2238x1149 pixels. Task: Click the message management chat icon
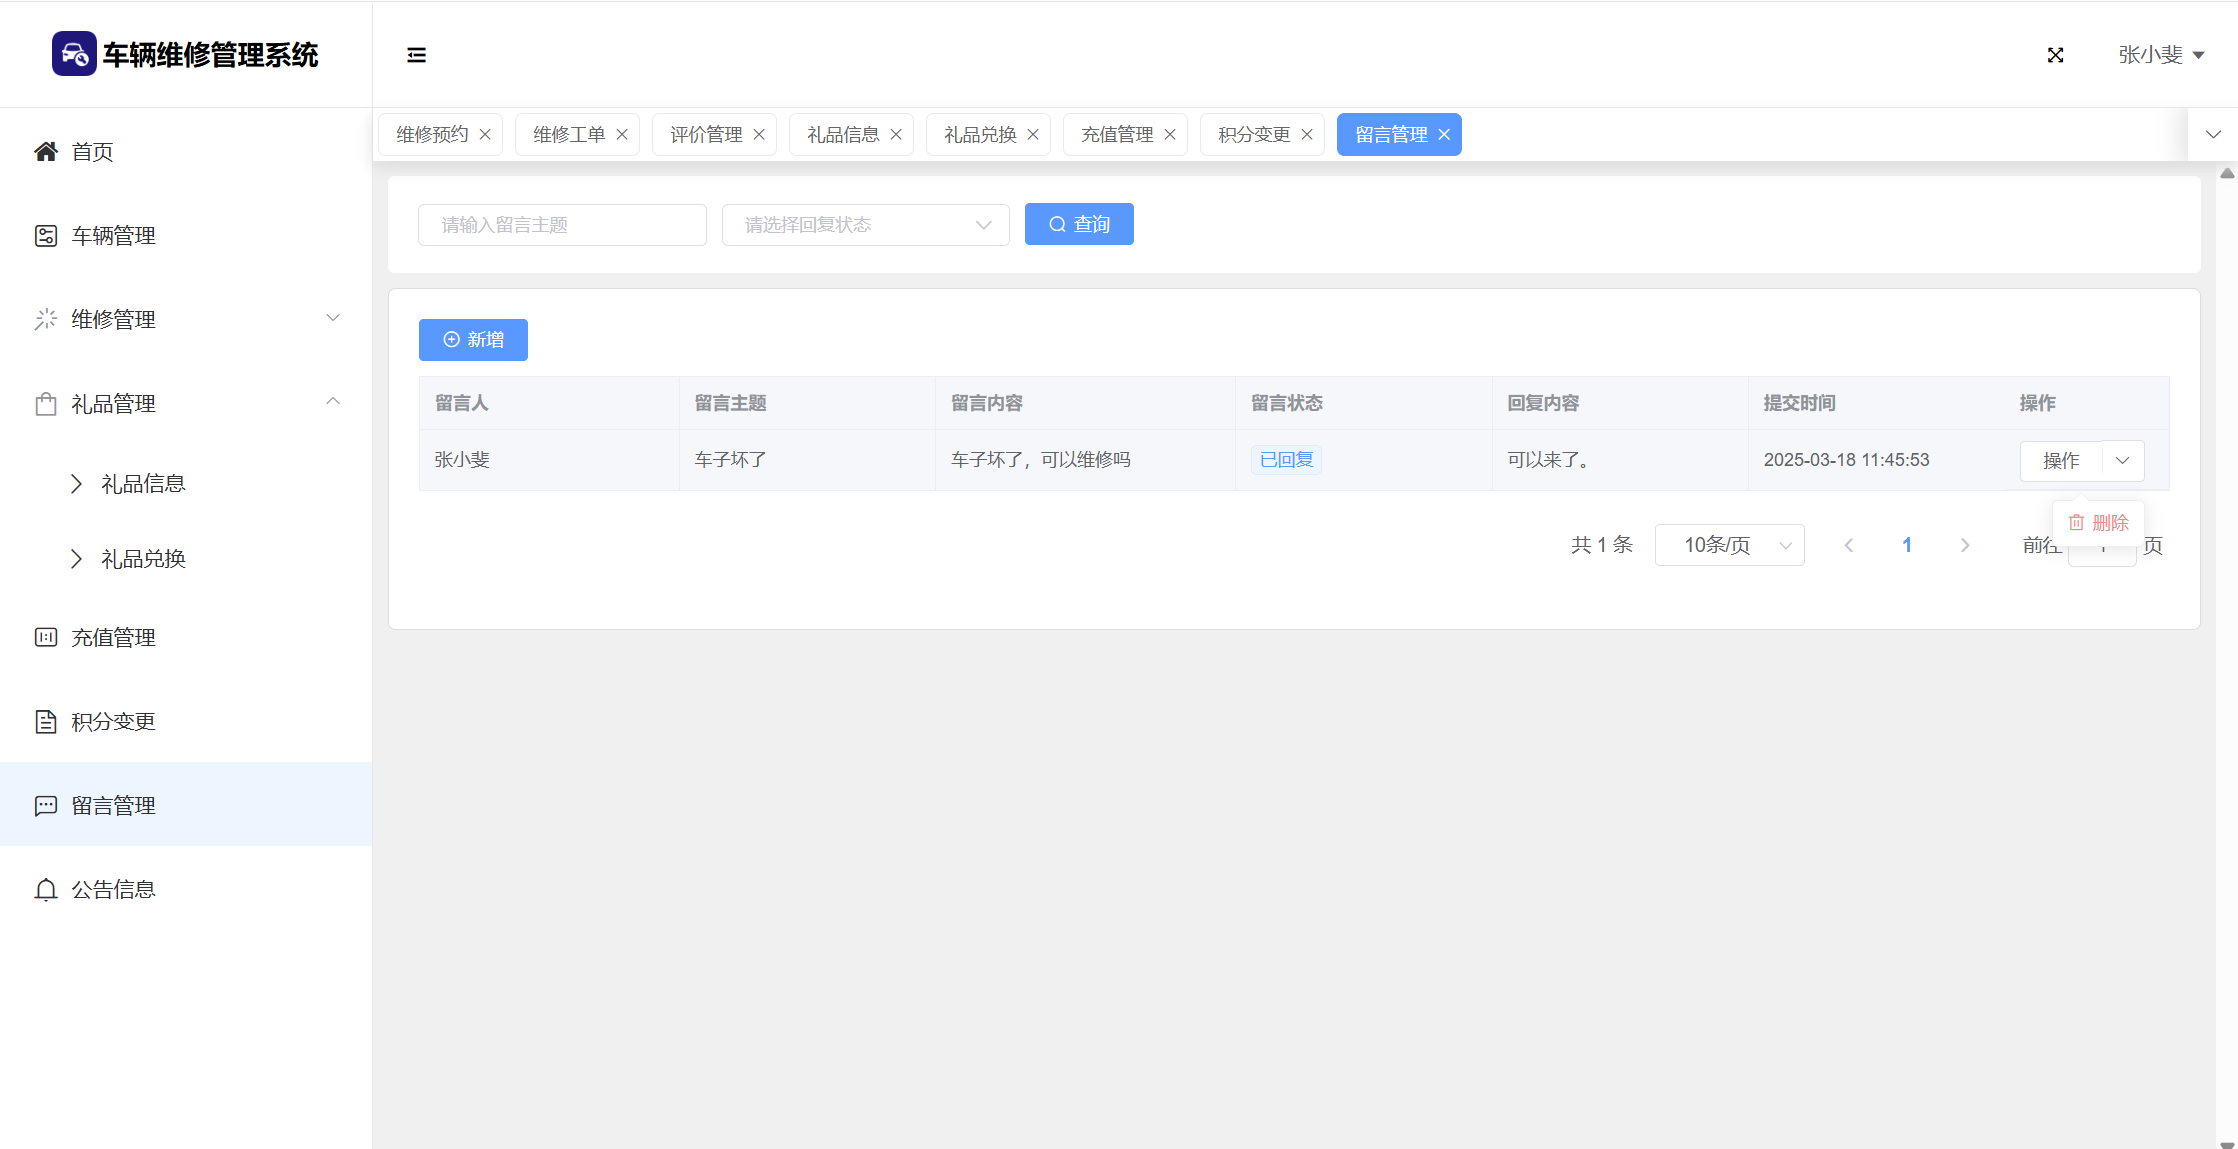46,805
